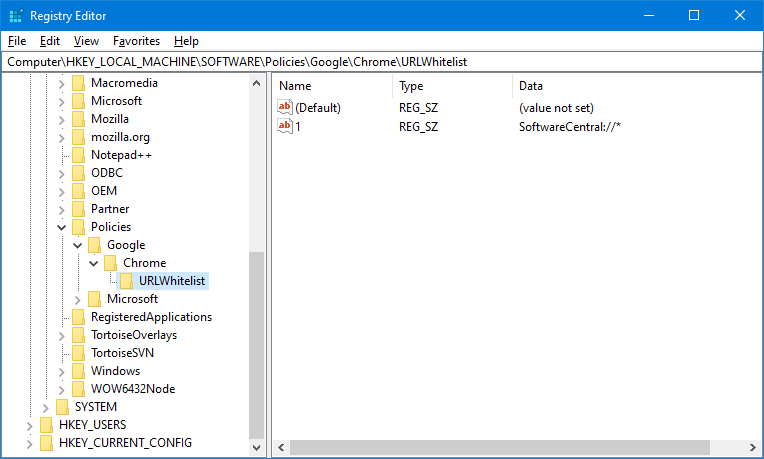This screenshot has width=764, height=459.
Task: Sort values by the Name column header
Action: [x=330, y=86]
